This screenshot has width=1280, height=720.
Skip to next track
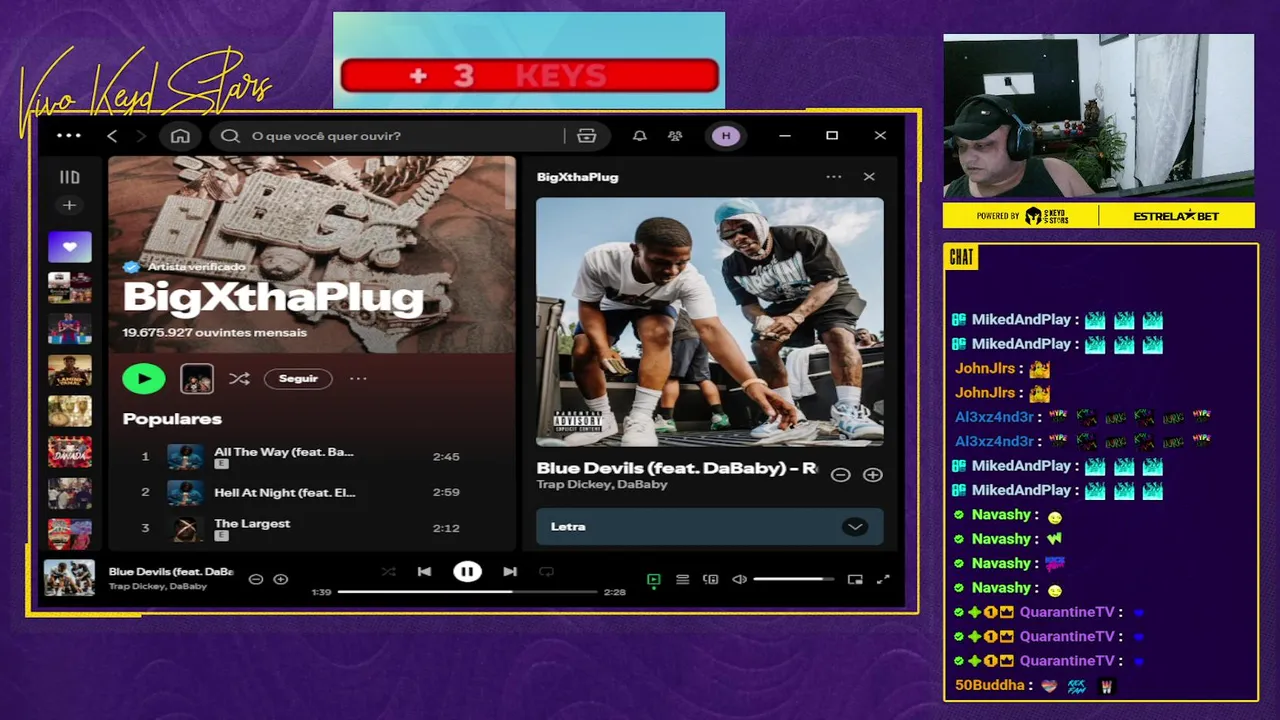(510, 572)
